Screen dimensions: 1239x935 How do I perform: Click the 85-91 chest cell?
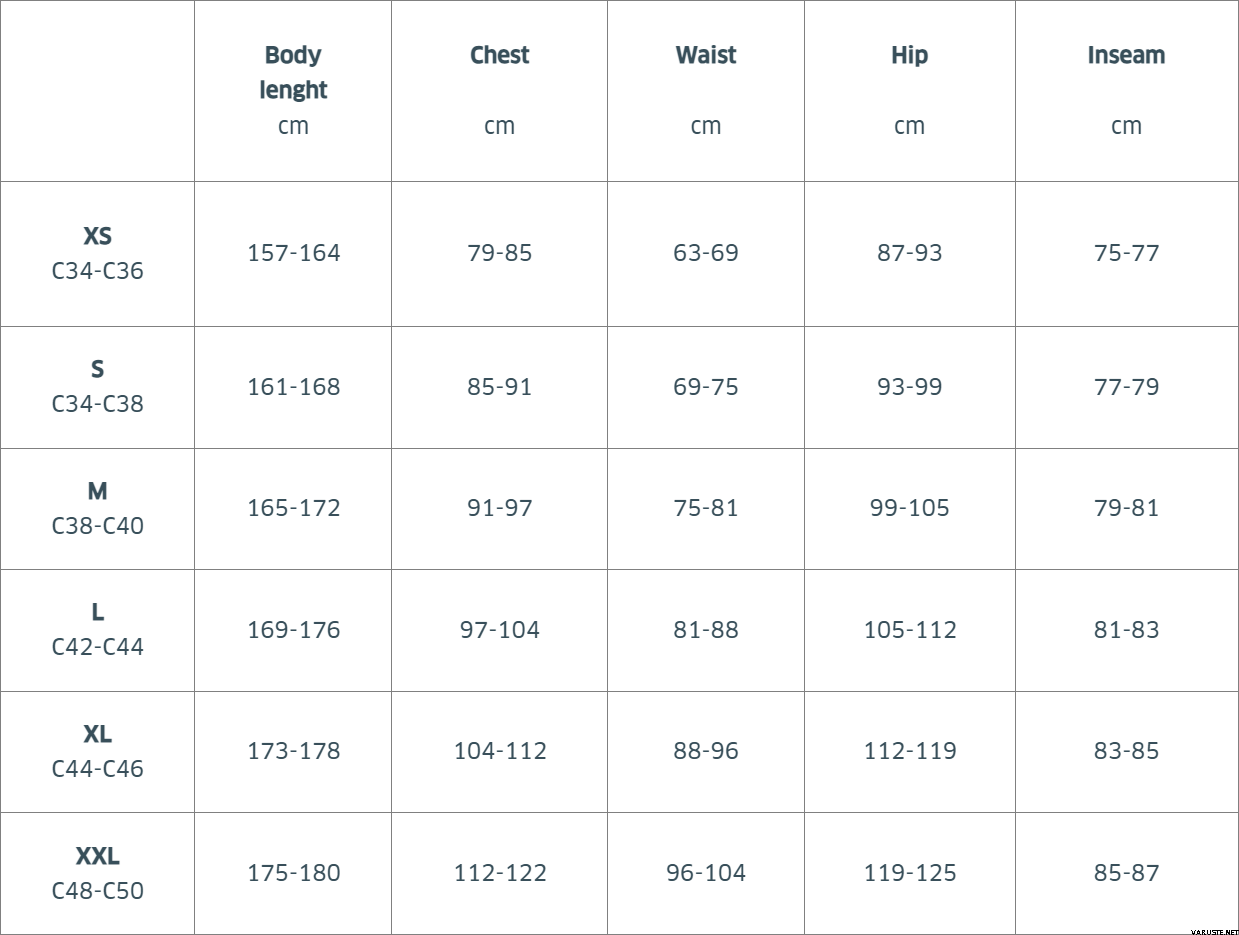[x=499, y=387]
